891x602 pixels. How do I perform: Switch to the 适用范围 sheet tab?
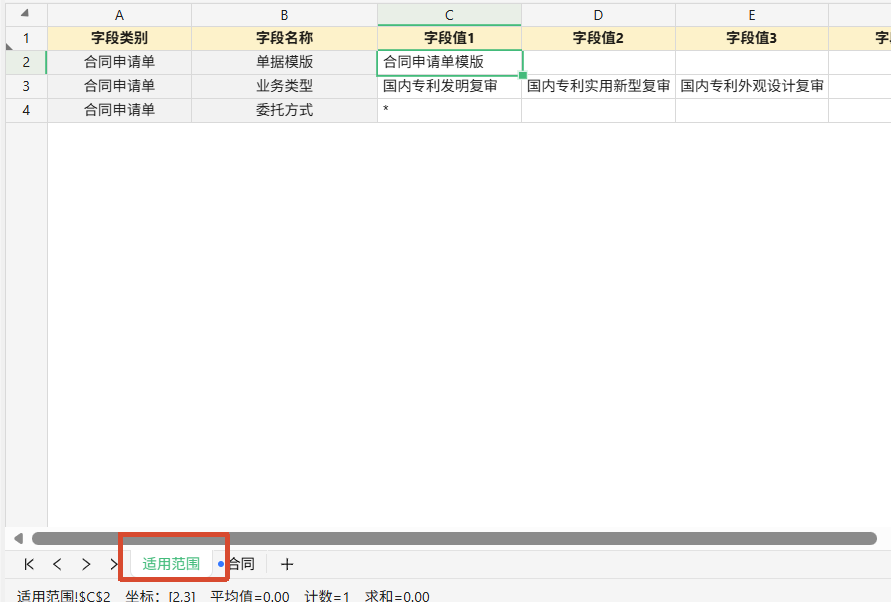171,564
